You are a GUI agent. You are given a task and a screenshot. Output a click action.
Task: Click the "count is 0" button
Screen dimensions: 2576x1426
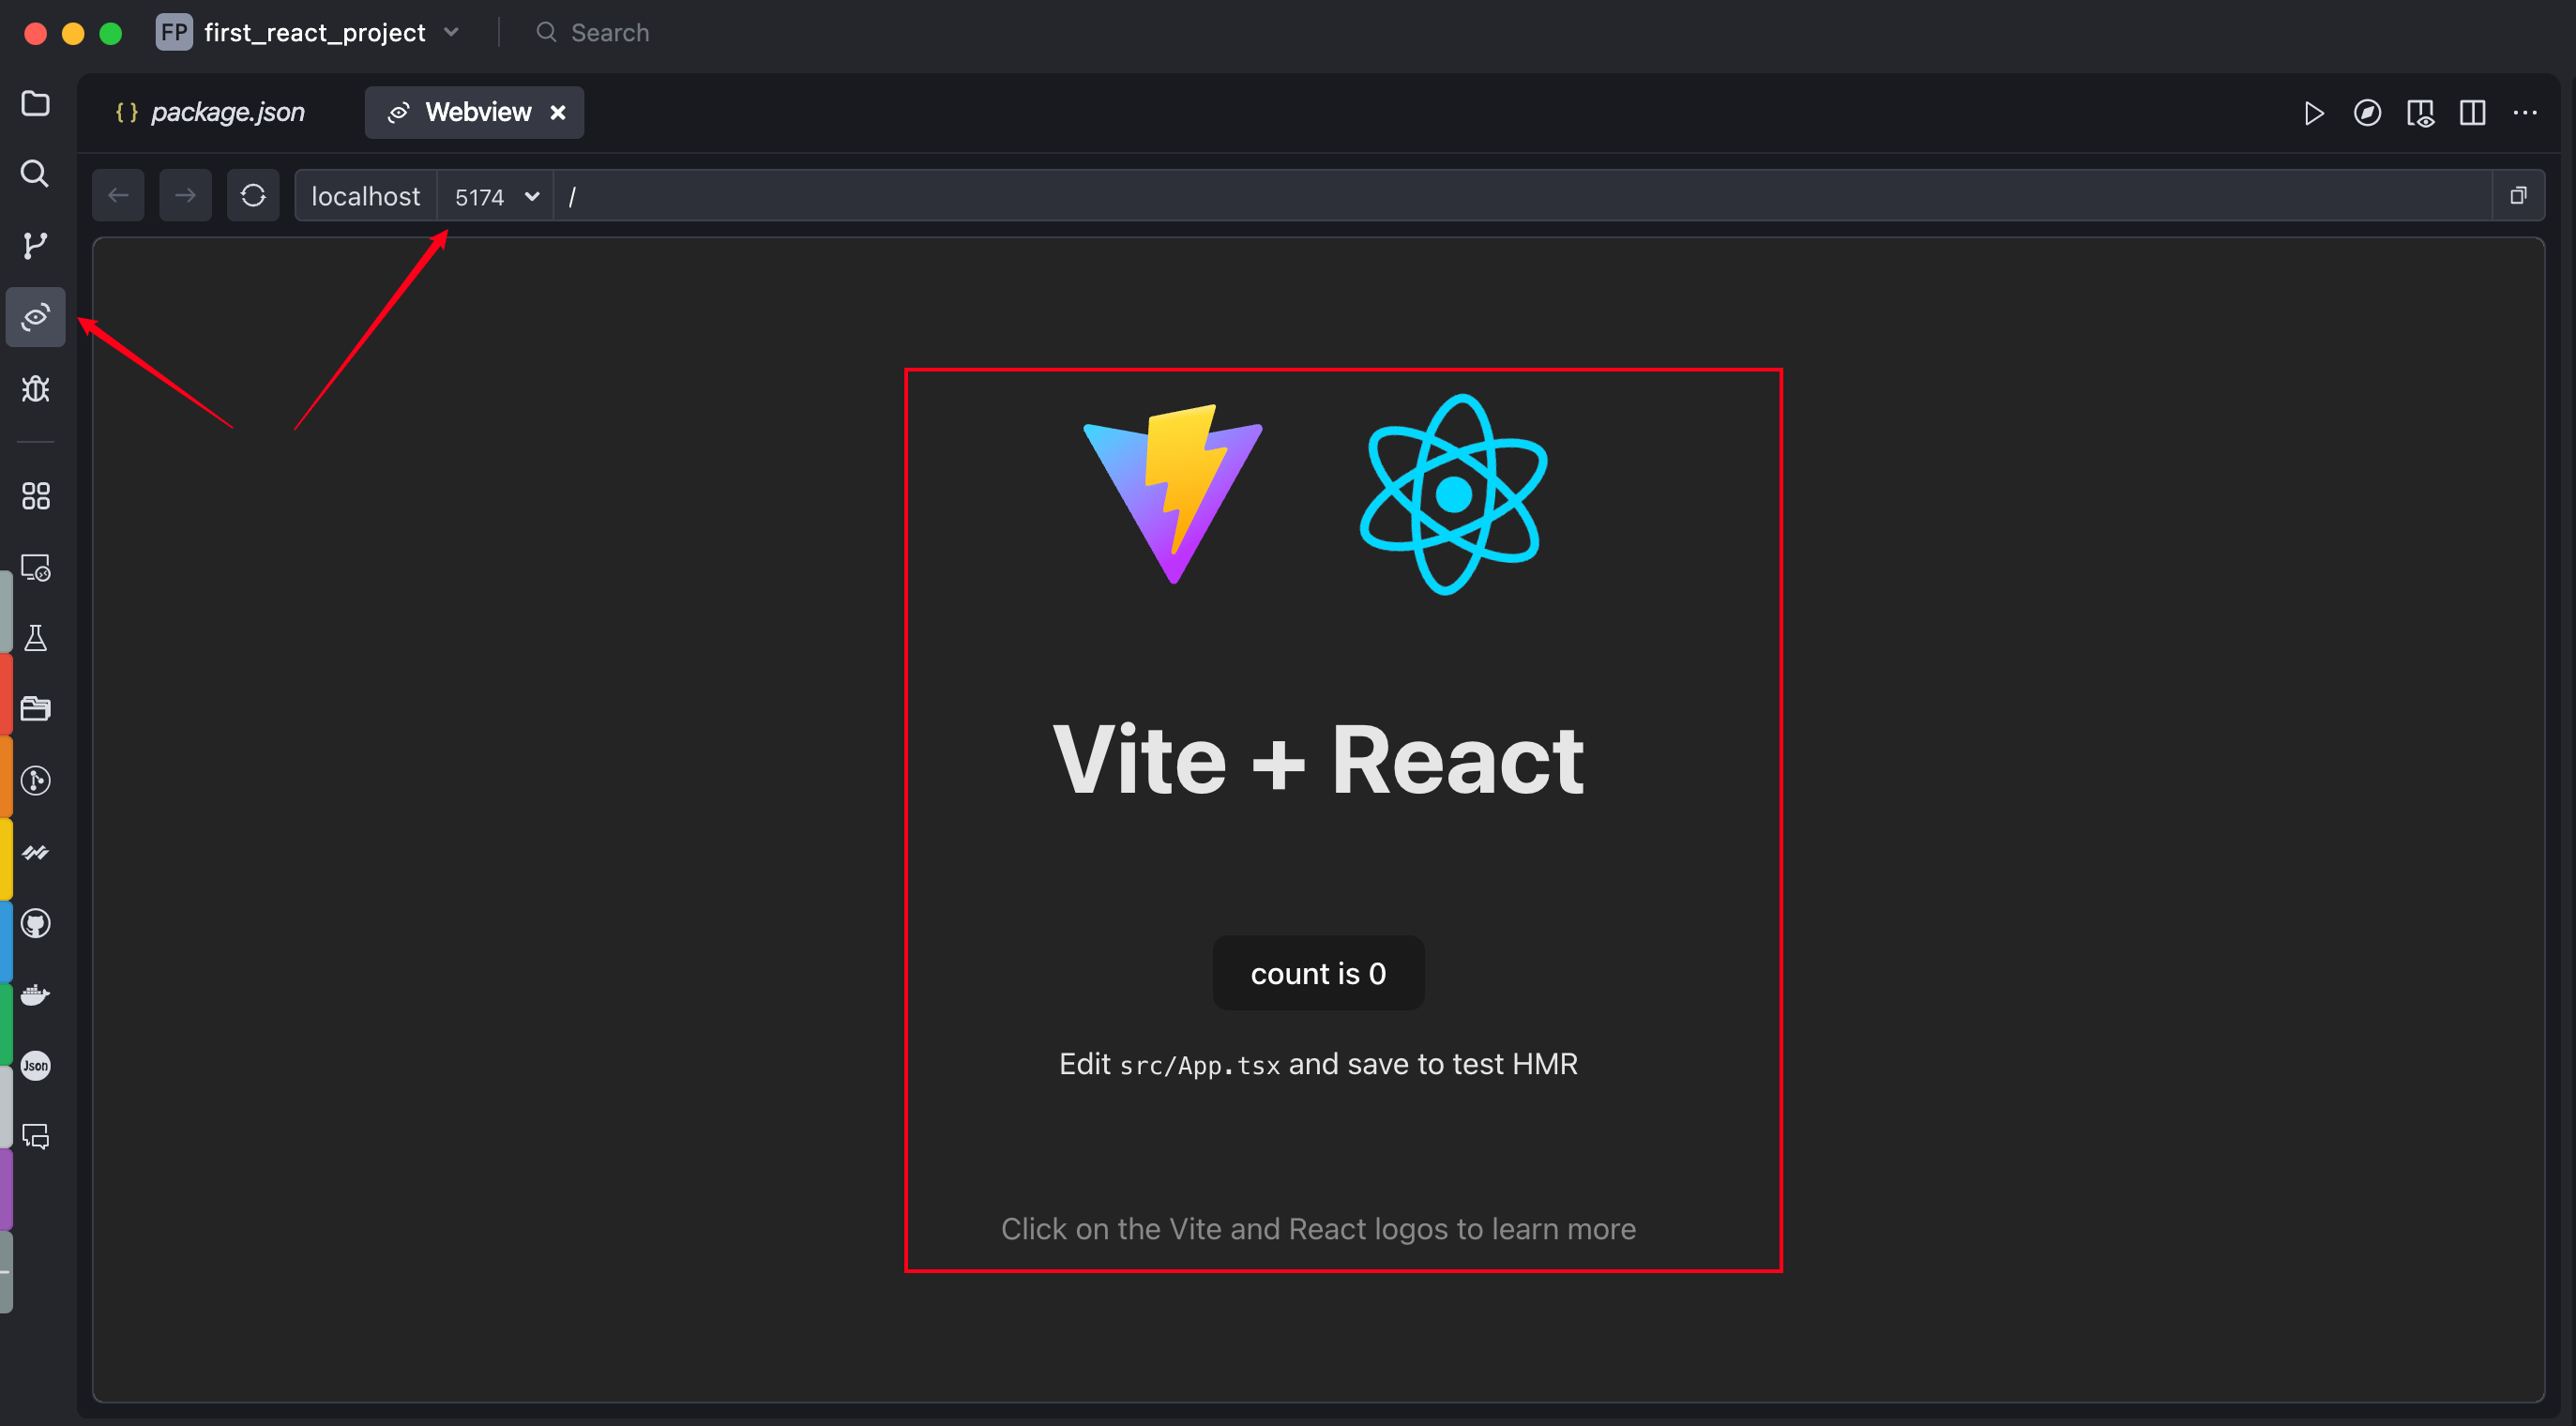pos(1317,973)
